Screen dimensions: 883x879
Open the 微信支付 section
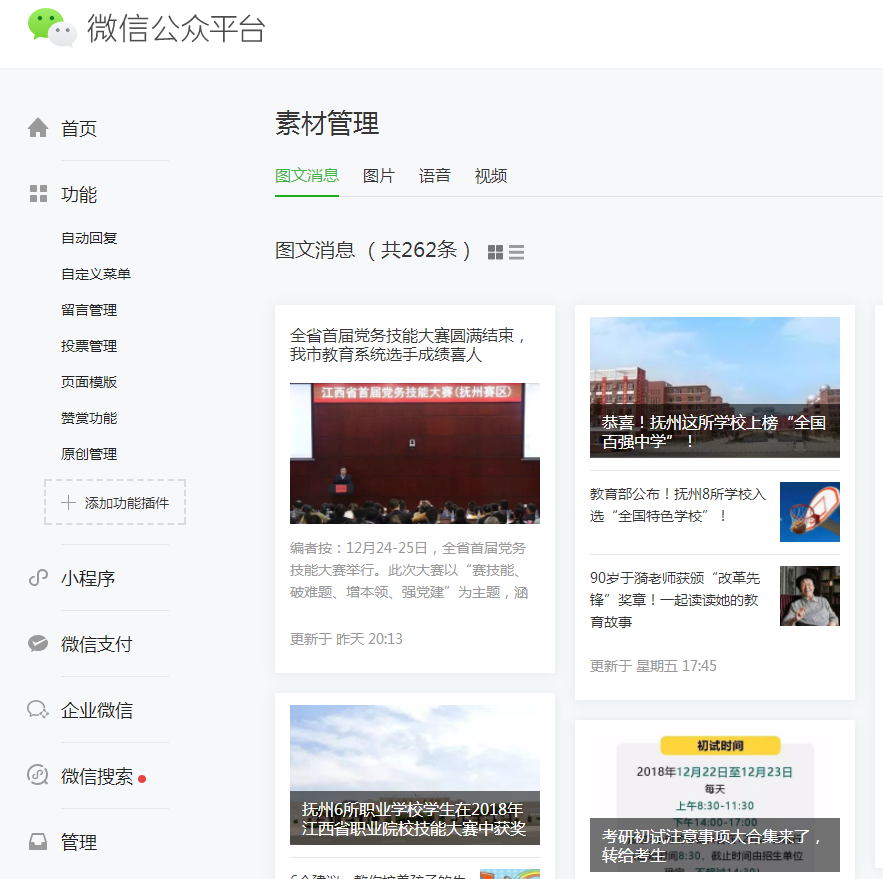pyautogui.click(x=97, y=644)
